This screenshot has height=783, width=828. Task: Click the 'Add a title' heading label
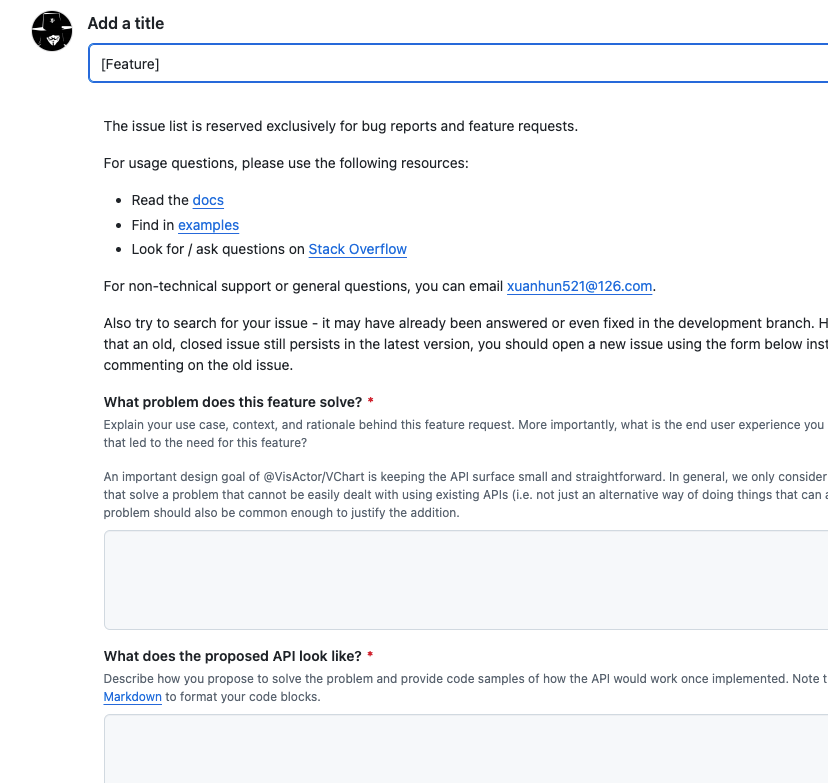point(126,23)
